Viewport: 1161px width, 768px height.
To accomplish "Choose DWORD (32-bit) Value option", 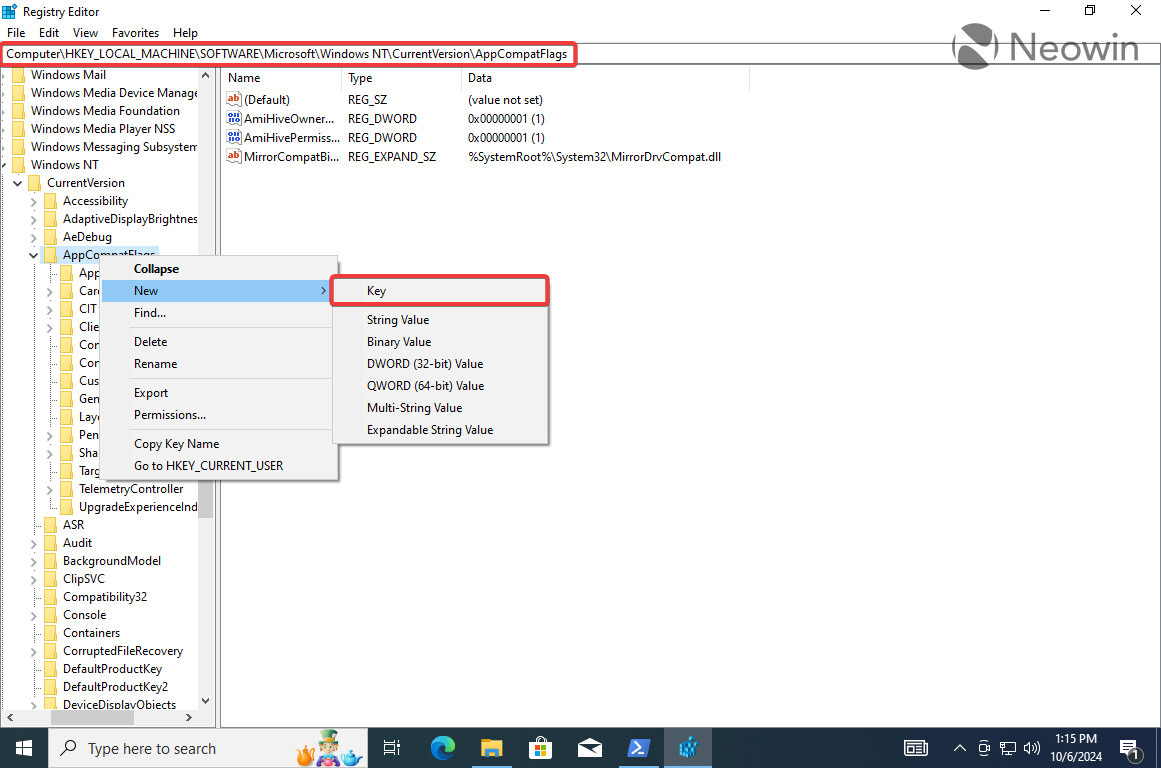I will coord(440,364).
